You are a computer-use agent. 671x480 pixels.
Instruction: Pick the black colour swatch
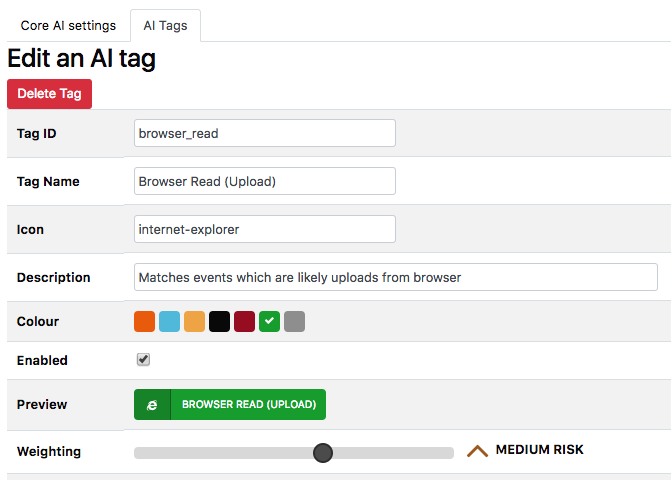(x=219, y=322)
